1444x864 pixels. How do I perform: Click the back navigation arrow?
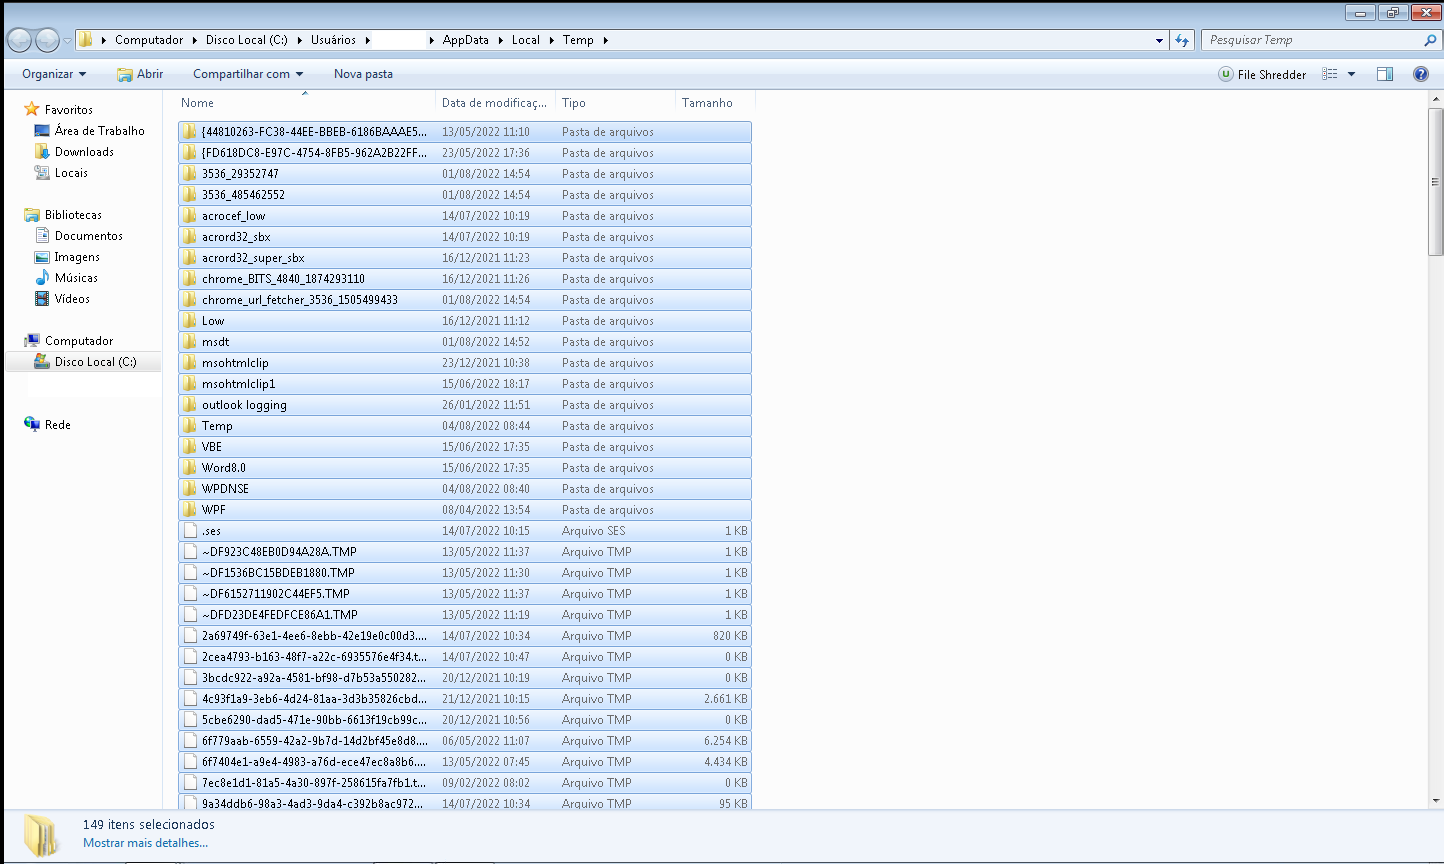19,40
